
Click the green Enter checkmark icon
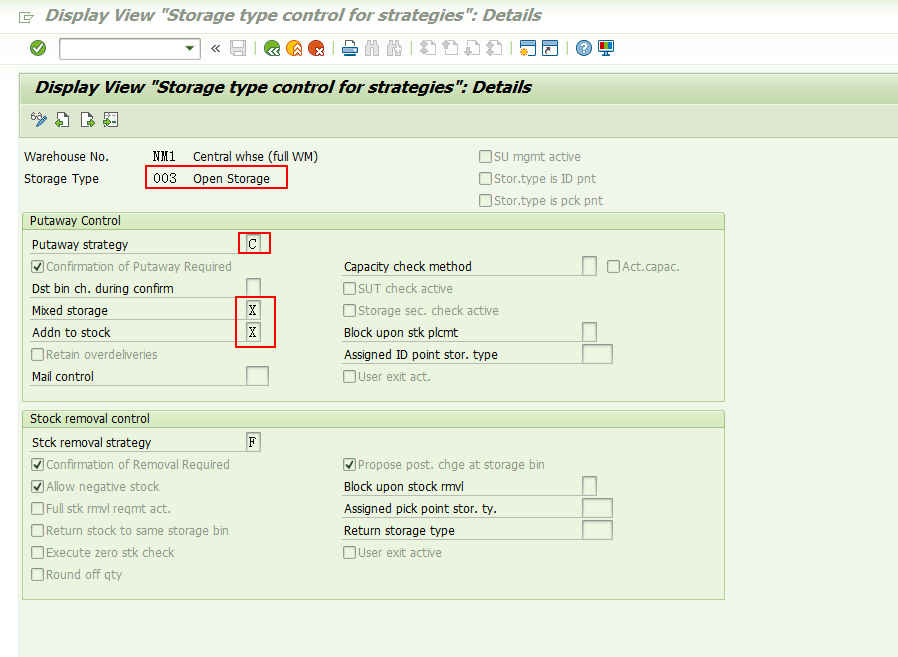coord(38,48)
